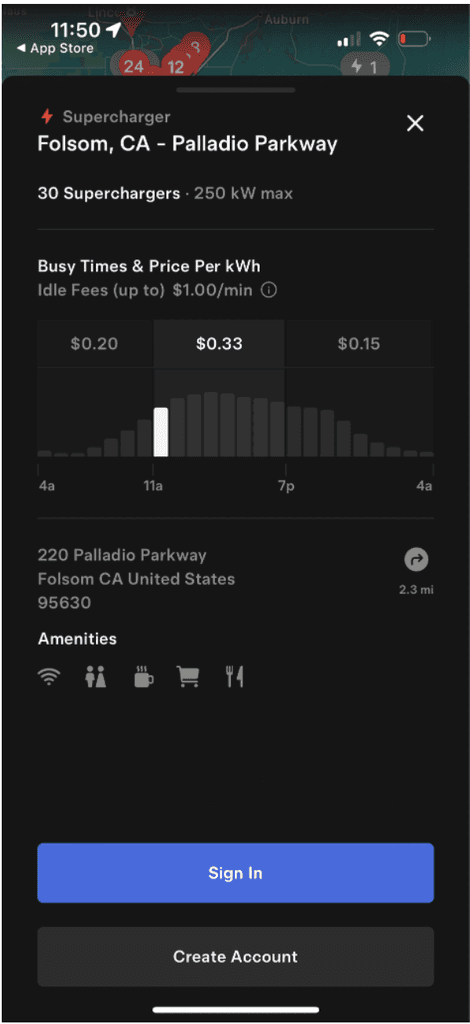Click the Create Account button
This screenshot has height=1024, width=470.
[x=235, y=957]
